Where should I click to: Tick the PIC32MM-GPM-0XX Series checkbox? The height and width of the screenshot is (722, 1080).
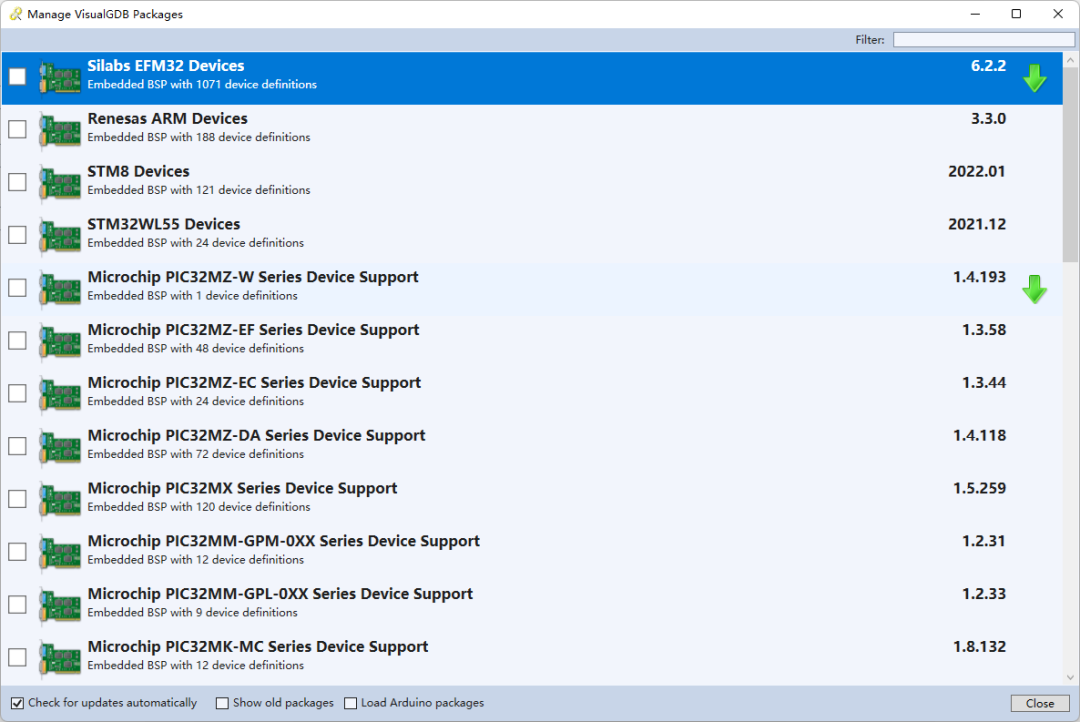[17, 552]
